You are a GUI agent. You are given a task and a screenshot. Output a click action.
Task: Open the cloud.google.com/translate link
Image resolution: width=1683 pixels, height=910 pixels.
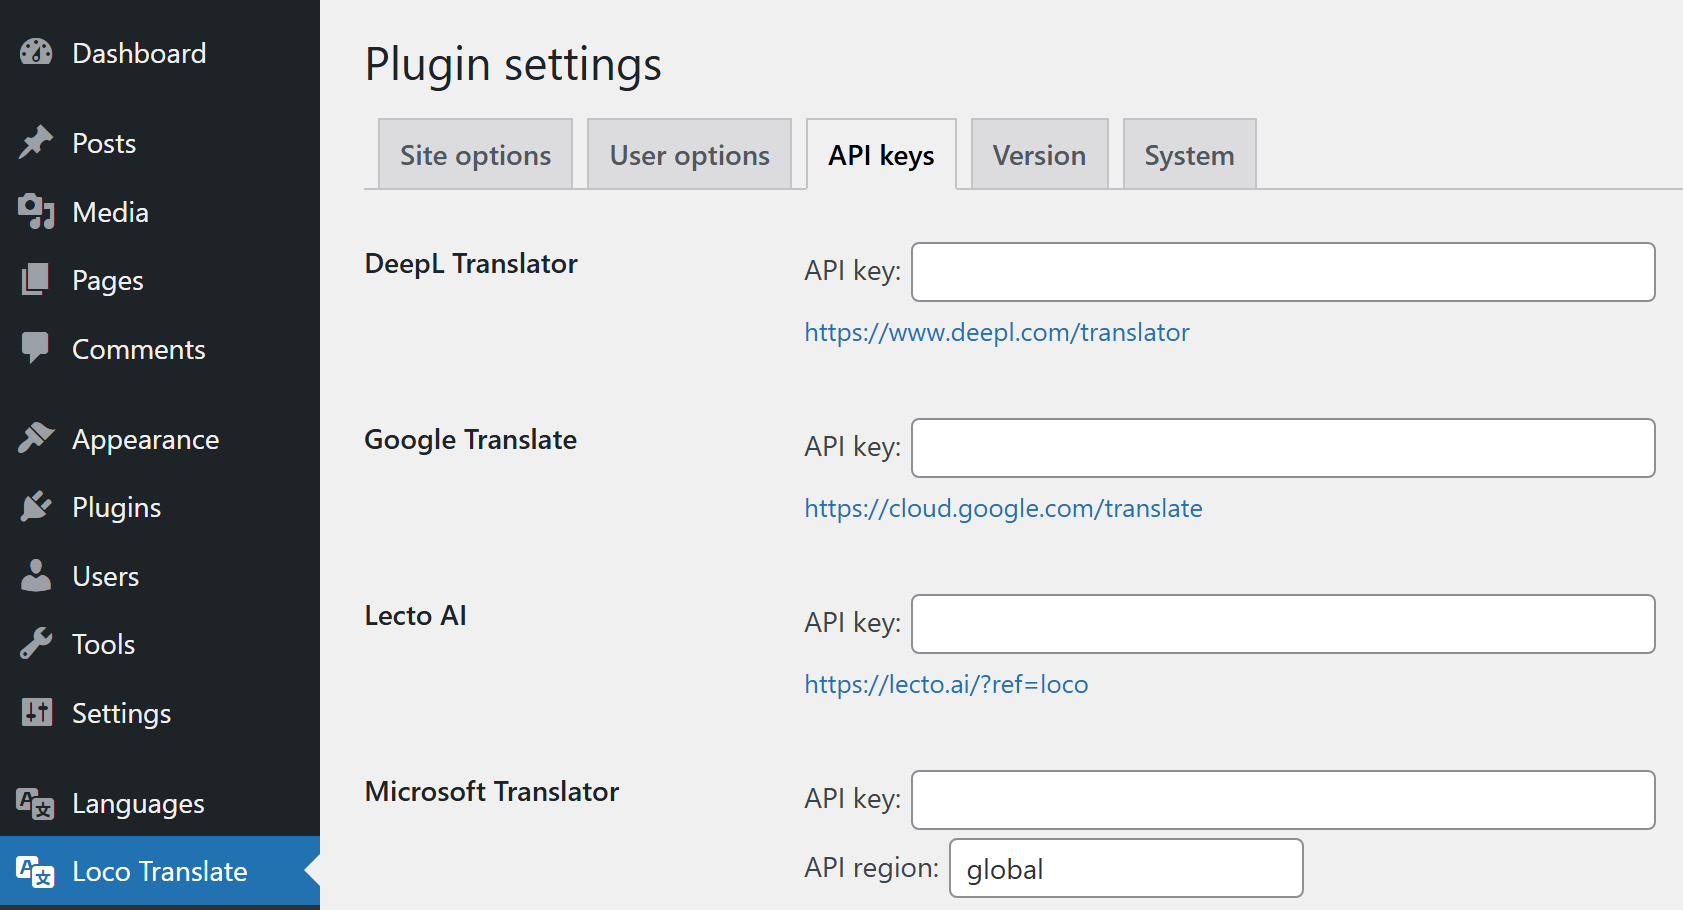click(x=1003, y=508)
